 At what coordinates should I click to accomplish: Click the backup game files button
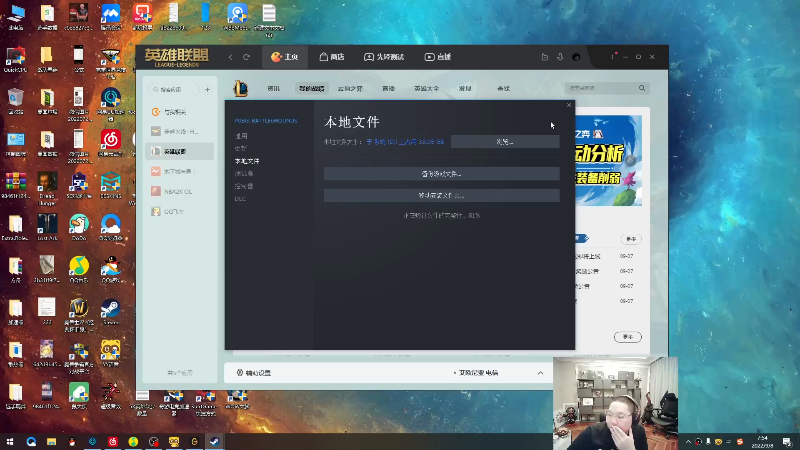pos(442,174)
